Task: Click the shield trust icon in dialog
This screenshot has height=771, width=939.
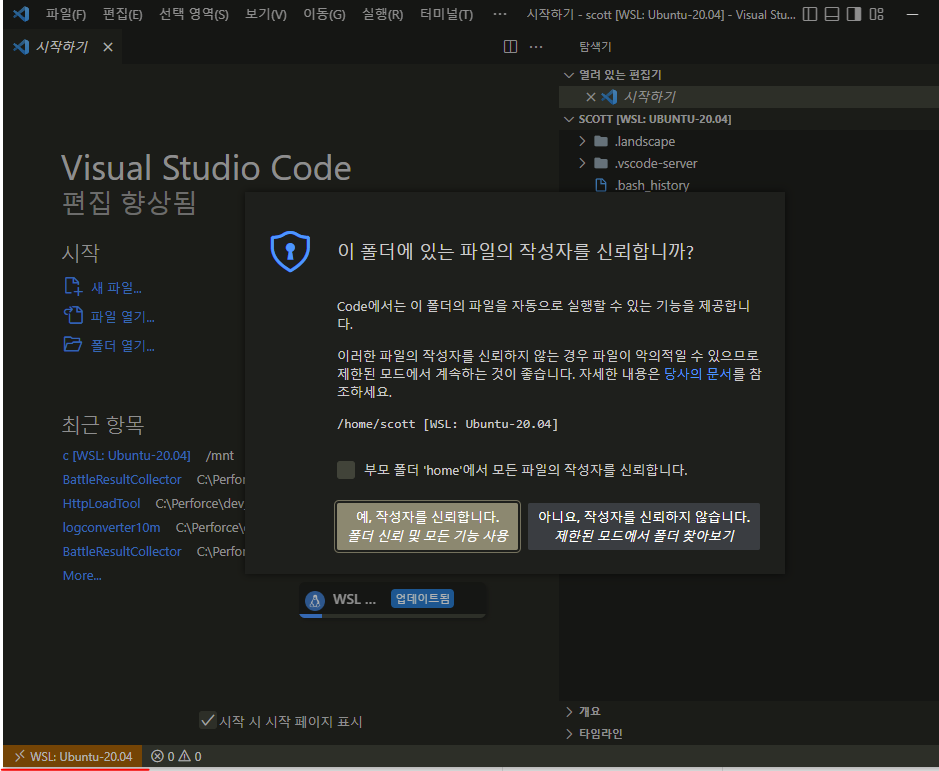Action: pos(290,251)
